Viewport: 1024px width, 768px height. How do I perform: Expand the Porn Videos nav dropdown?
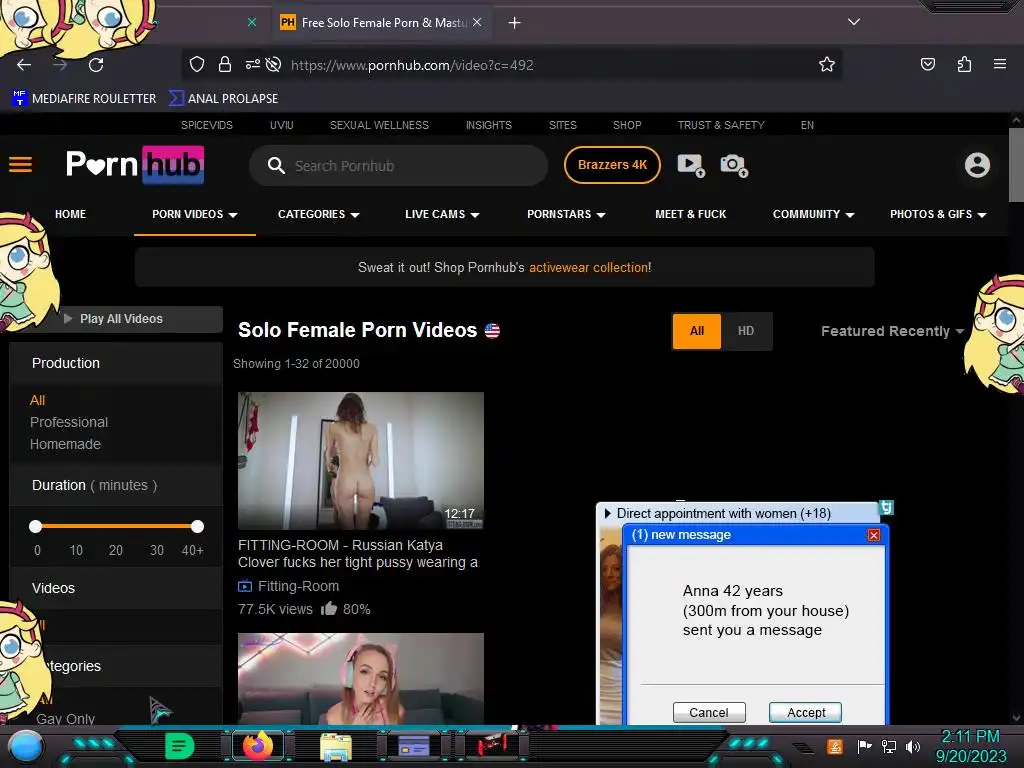[x=195, y=214]
